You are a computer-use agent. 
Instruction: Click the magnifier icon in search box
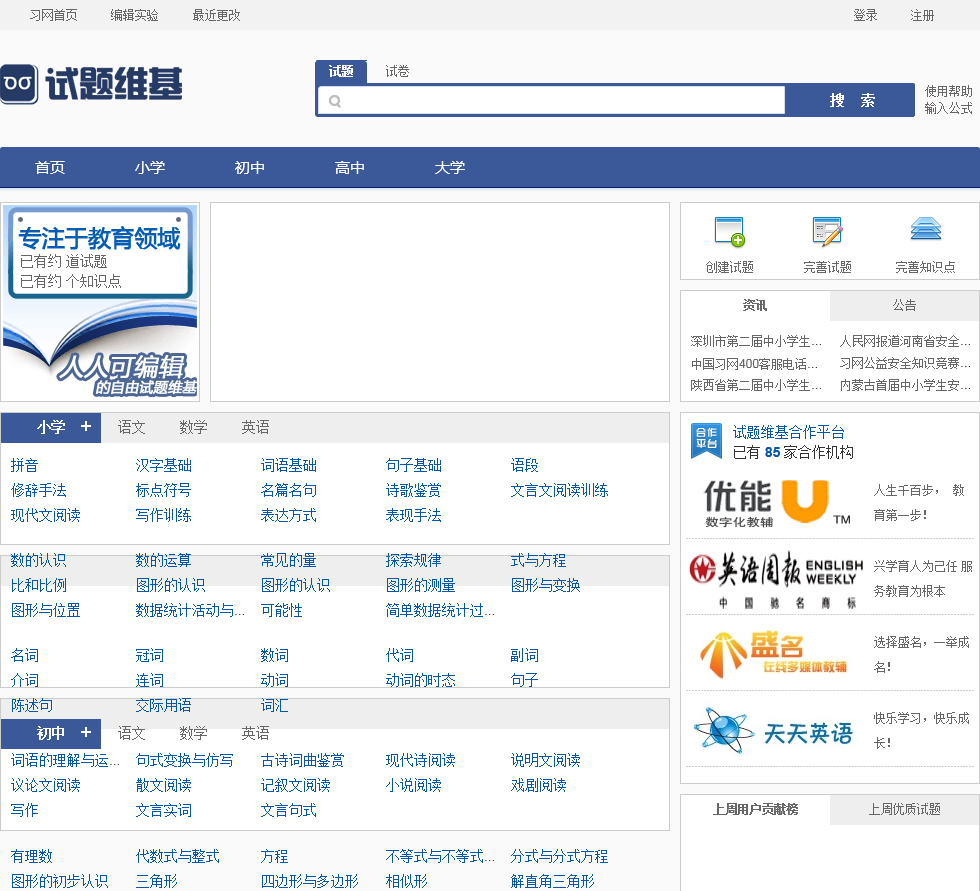335,101
